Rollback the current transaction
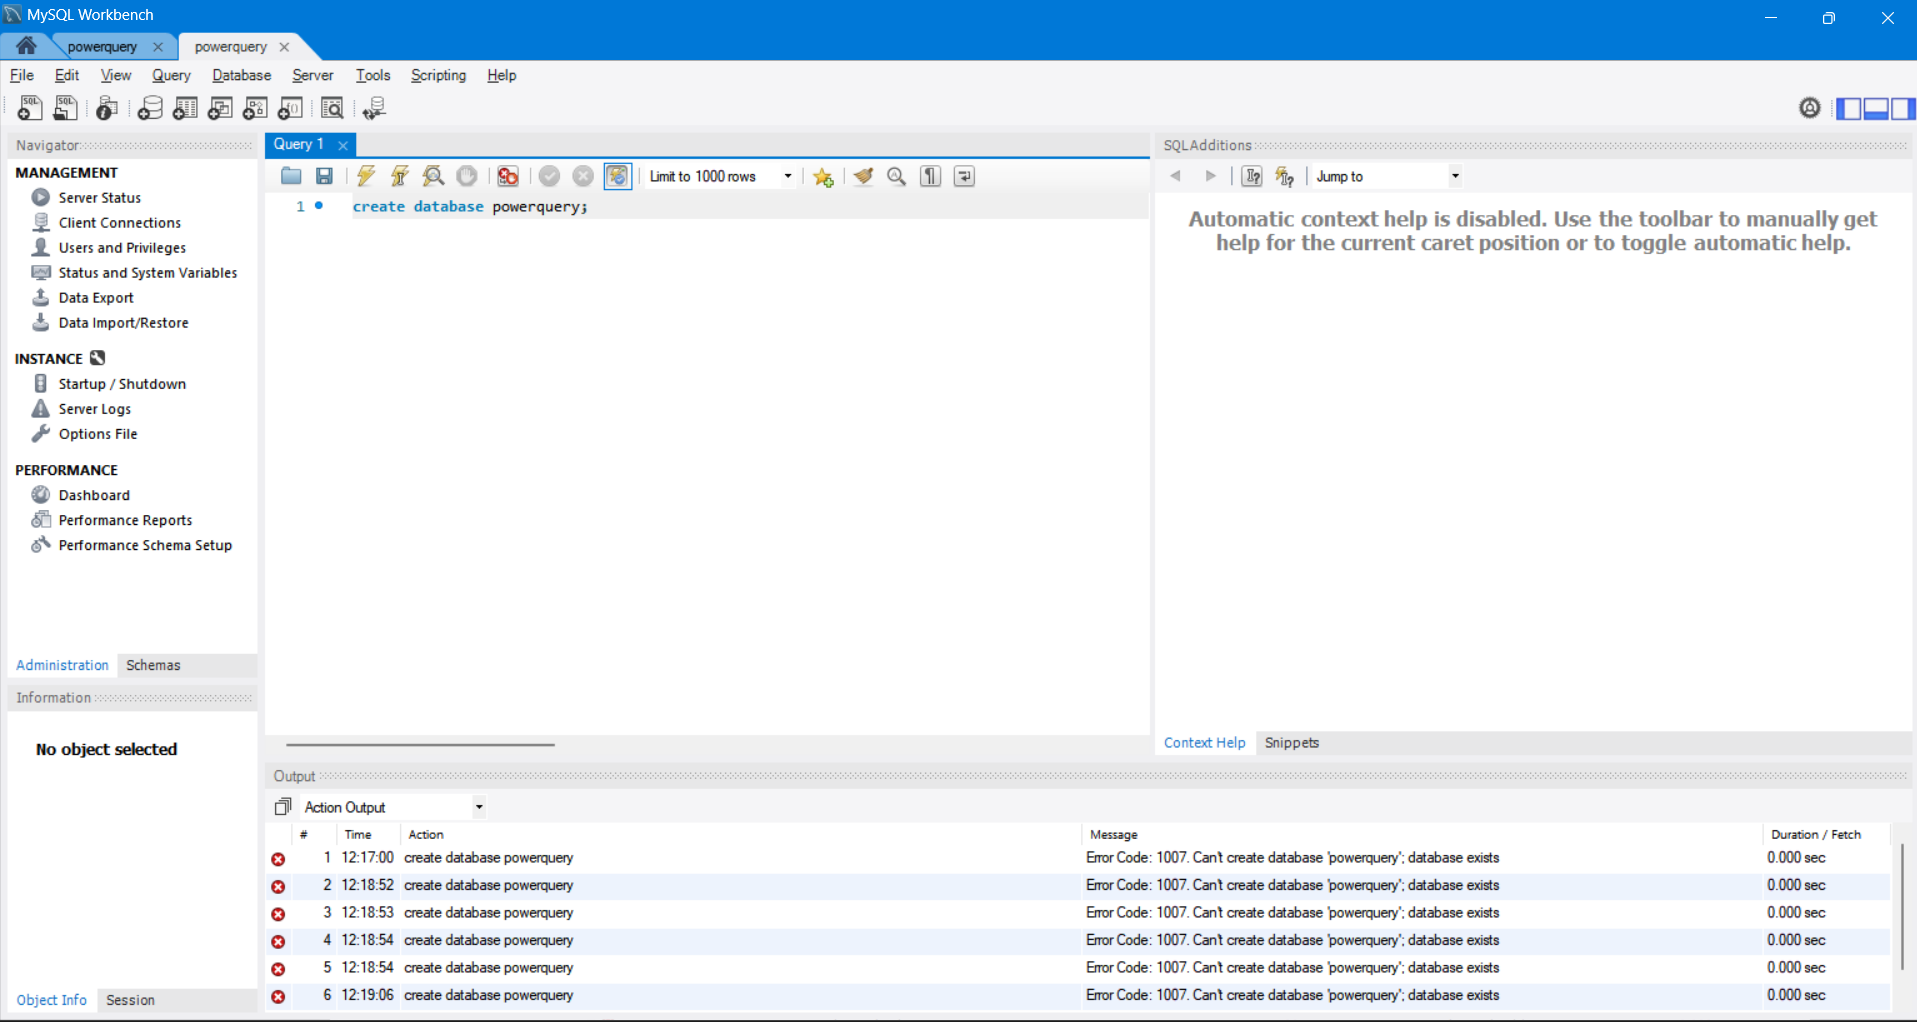The image size is (1917, 1022). tap(583, 176)
